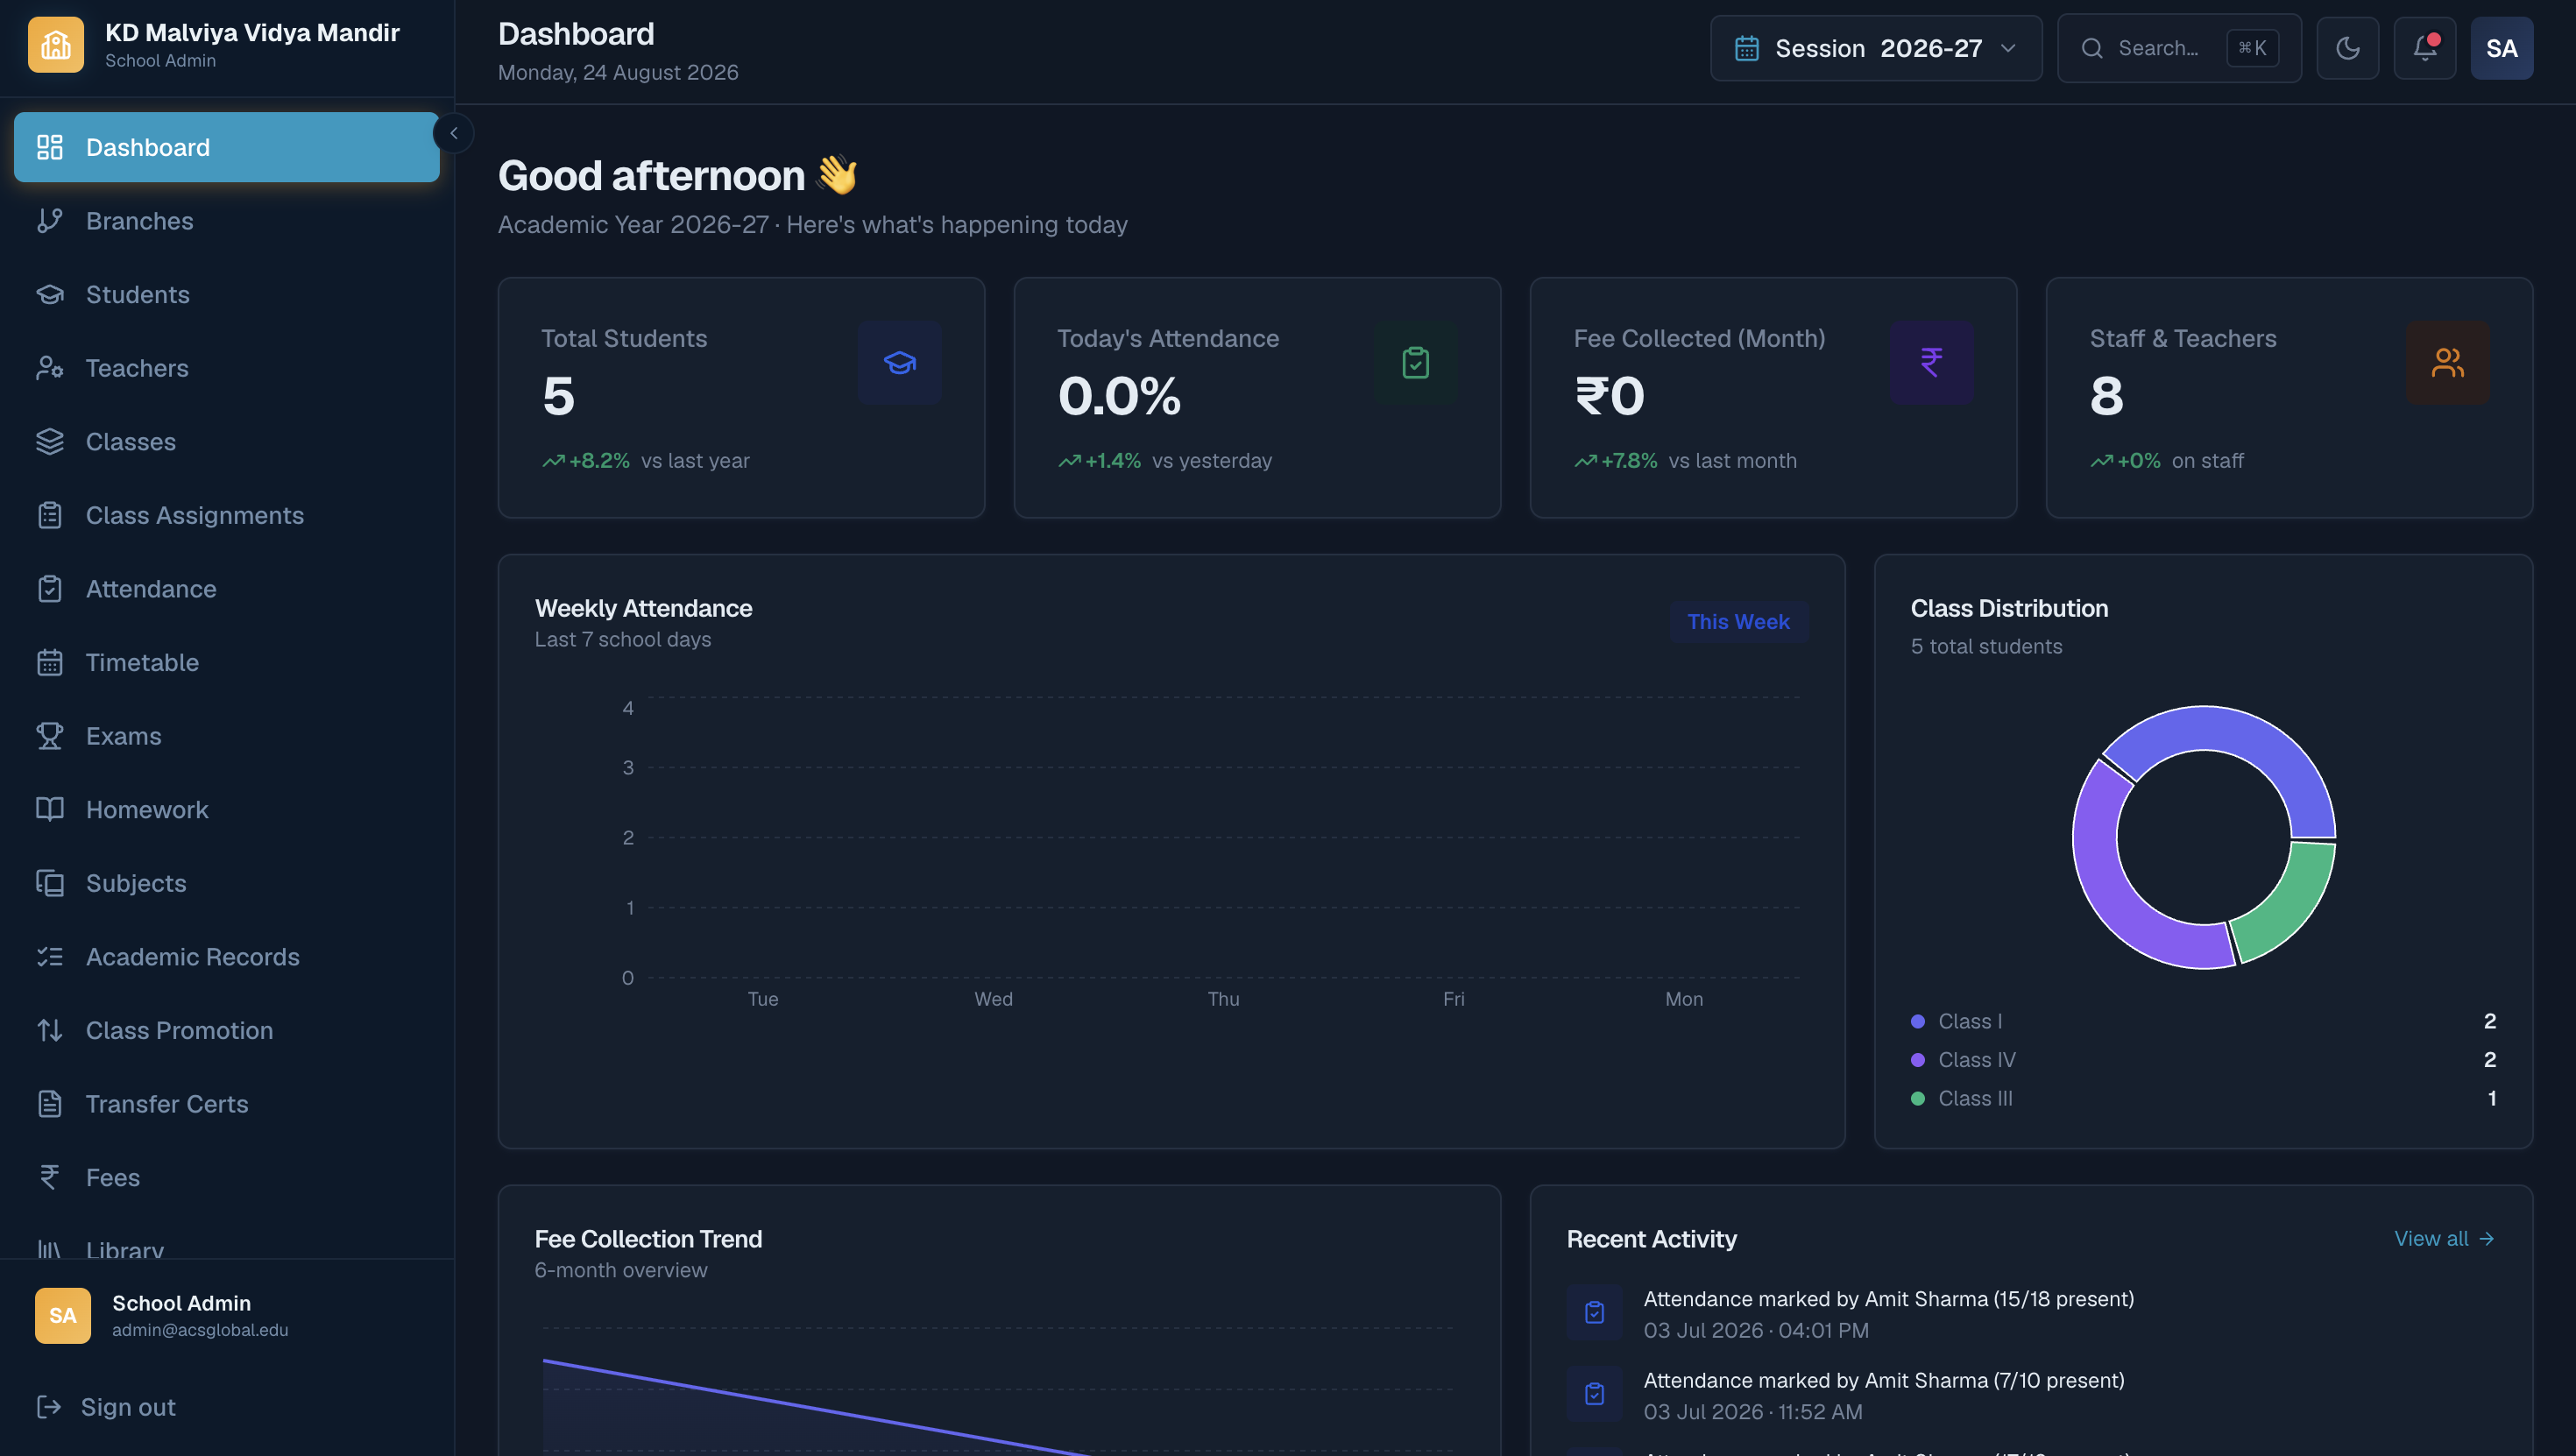2576x1456 pixels.
Task: Click the Exams trophy icon
Action: [50, 736]
